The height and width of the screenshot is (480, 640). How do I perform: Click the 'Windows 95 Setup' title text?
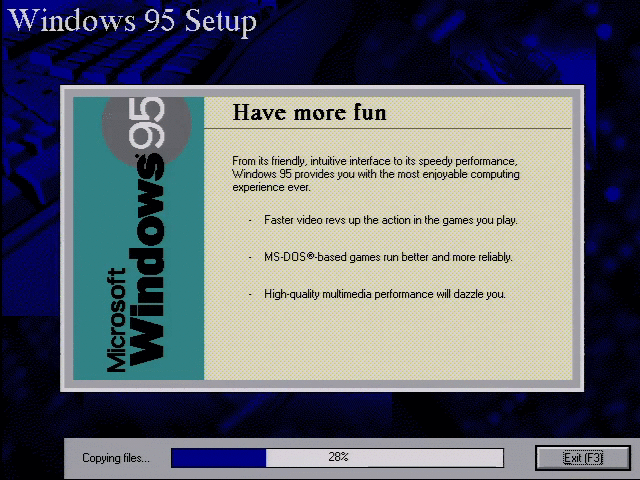click(132, 20)
